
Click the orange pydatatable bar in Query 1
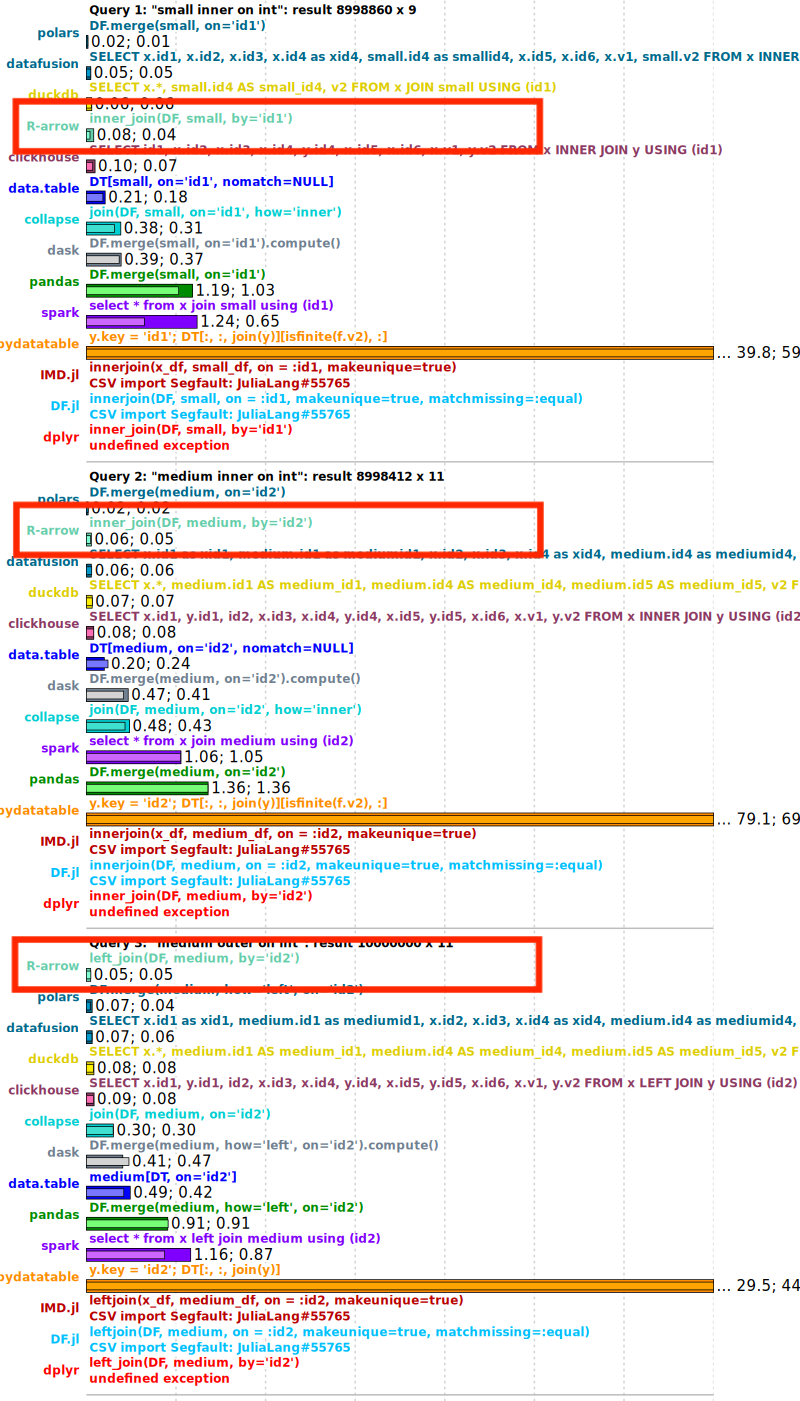[x=400, y=352]
